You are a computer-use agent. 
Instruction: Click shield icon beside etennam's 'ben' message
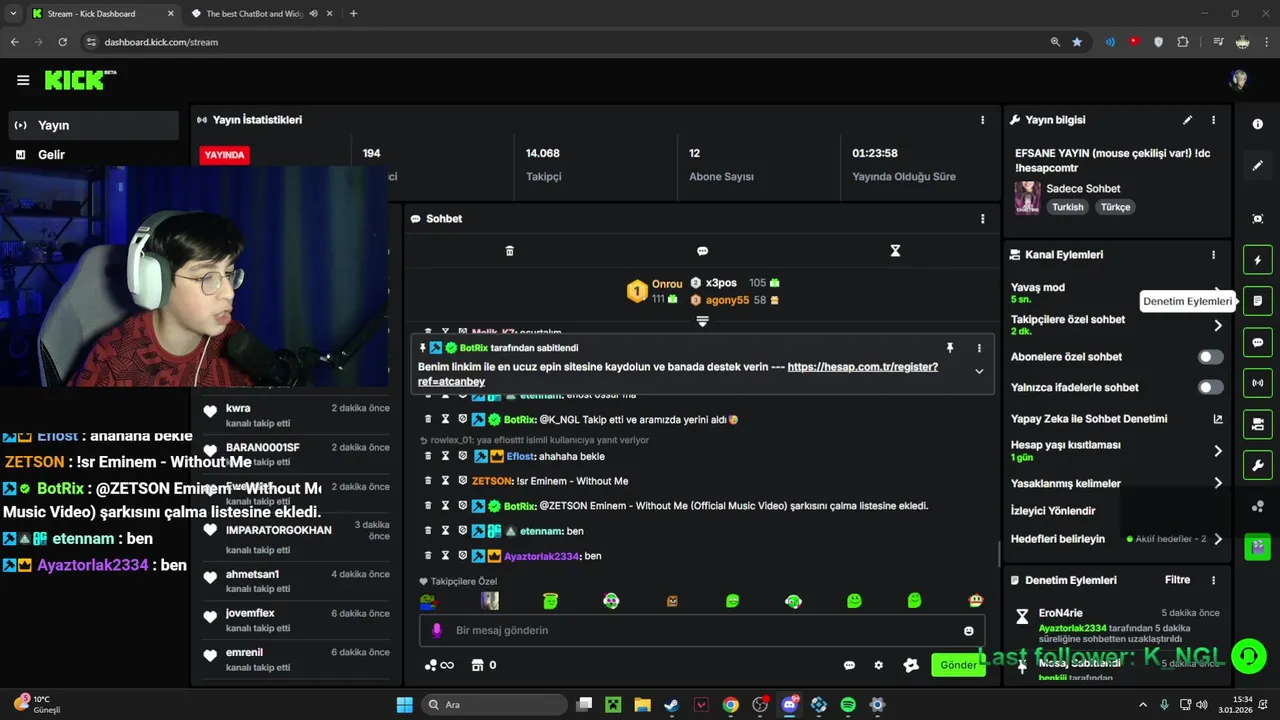pos(462,531)
